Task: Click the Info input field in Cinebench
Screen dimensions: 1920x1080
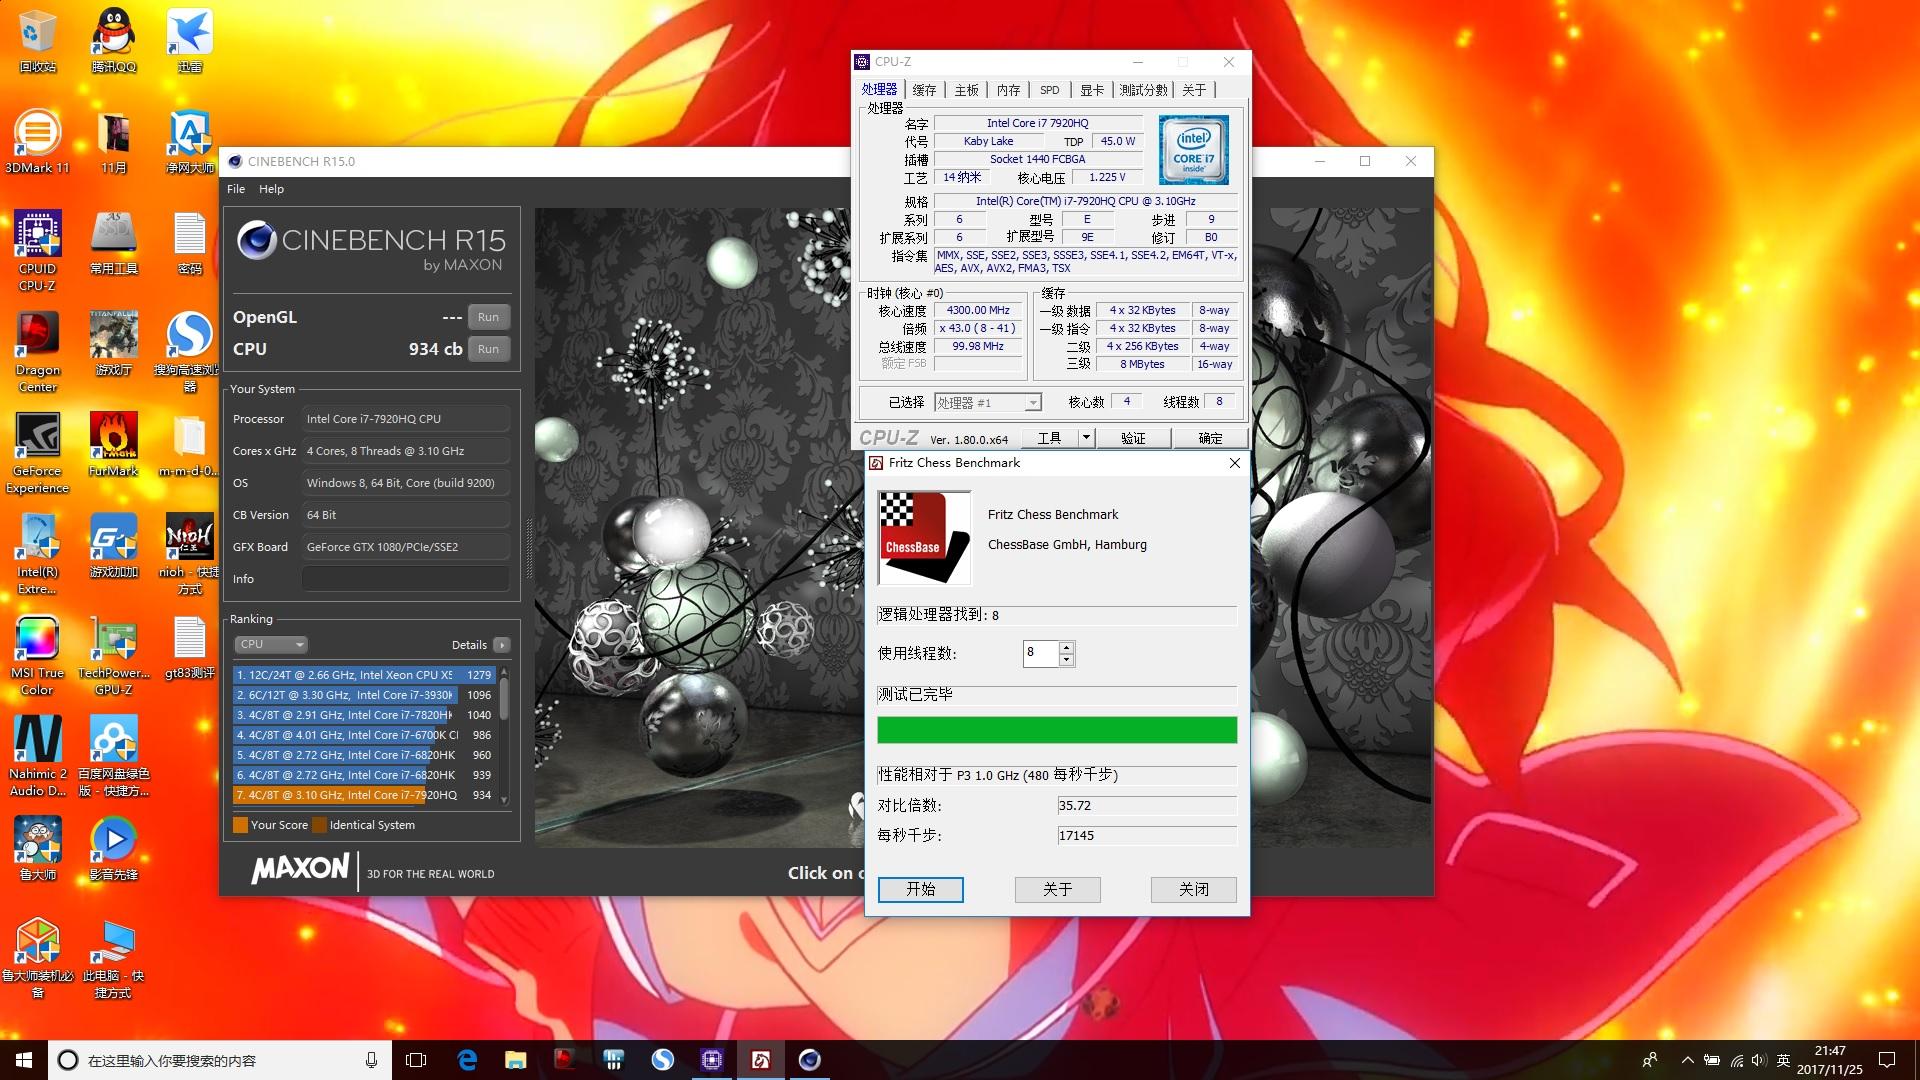Action: pyautogui.click(x=406, y=579)
